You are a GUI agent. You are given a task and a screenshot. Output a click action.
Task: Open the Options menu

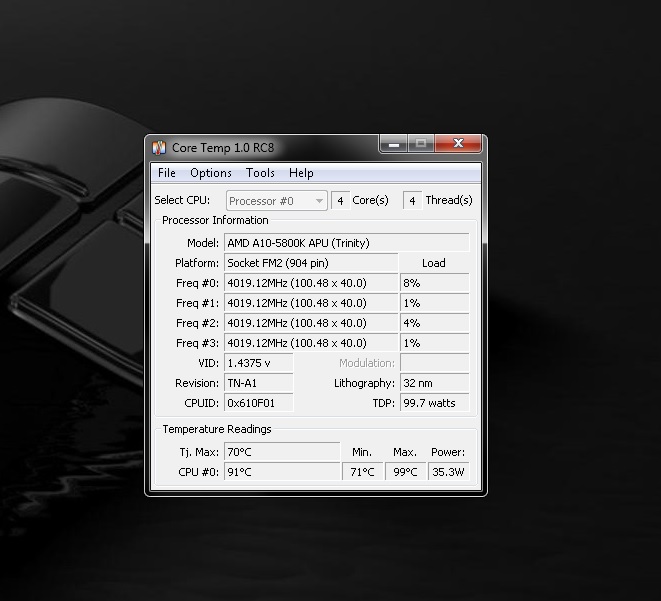coord(211,173)
